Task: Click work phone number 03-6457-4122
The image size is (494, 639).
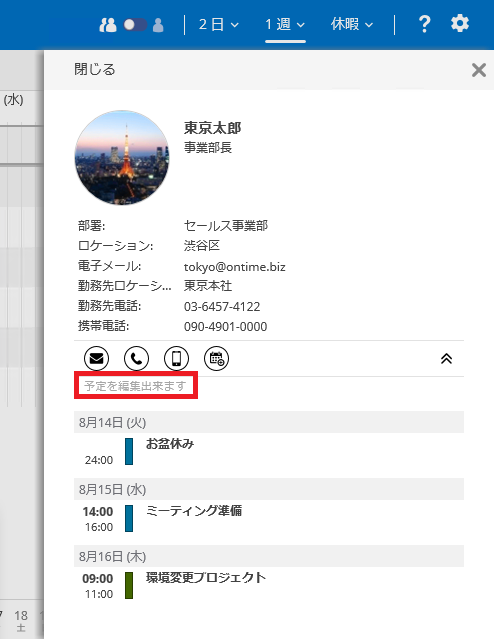Action: 222,306
